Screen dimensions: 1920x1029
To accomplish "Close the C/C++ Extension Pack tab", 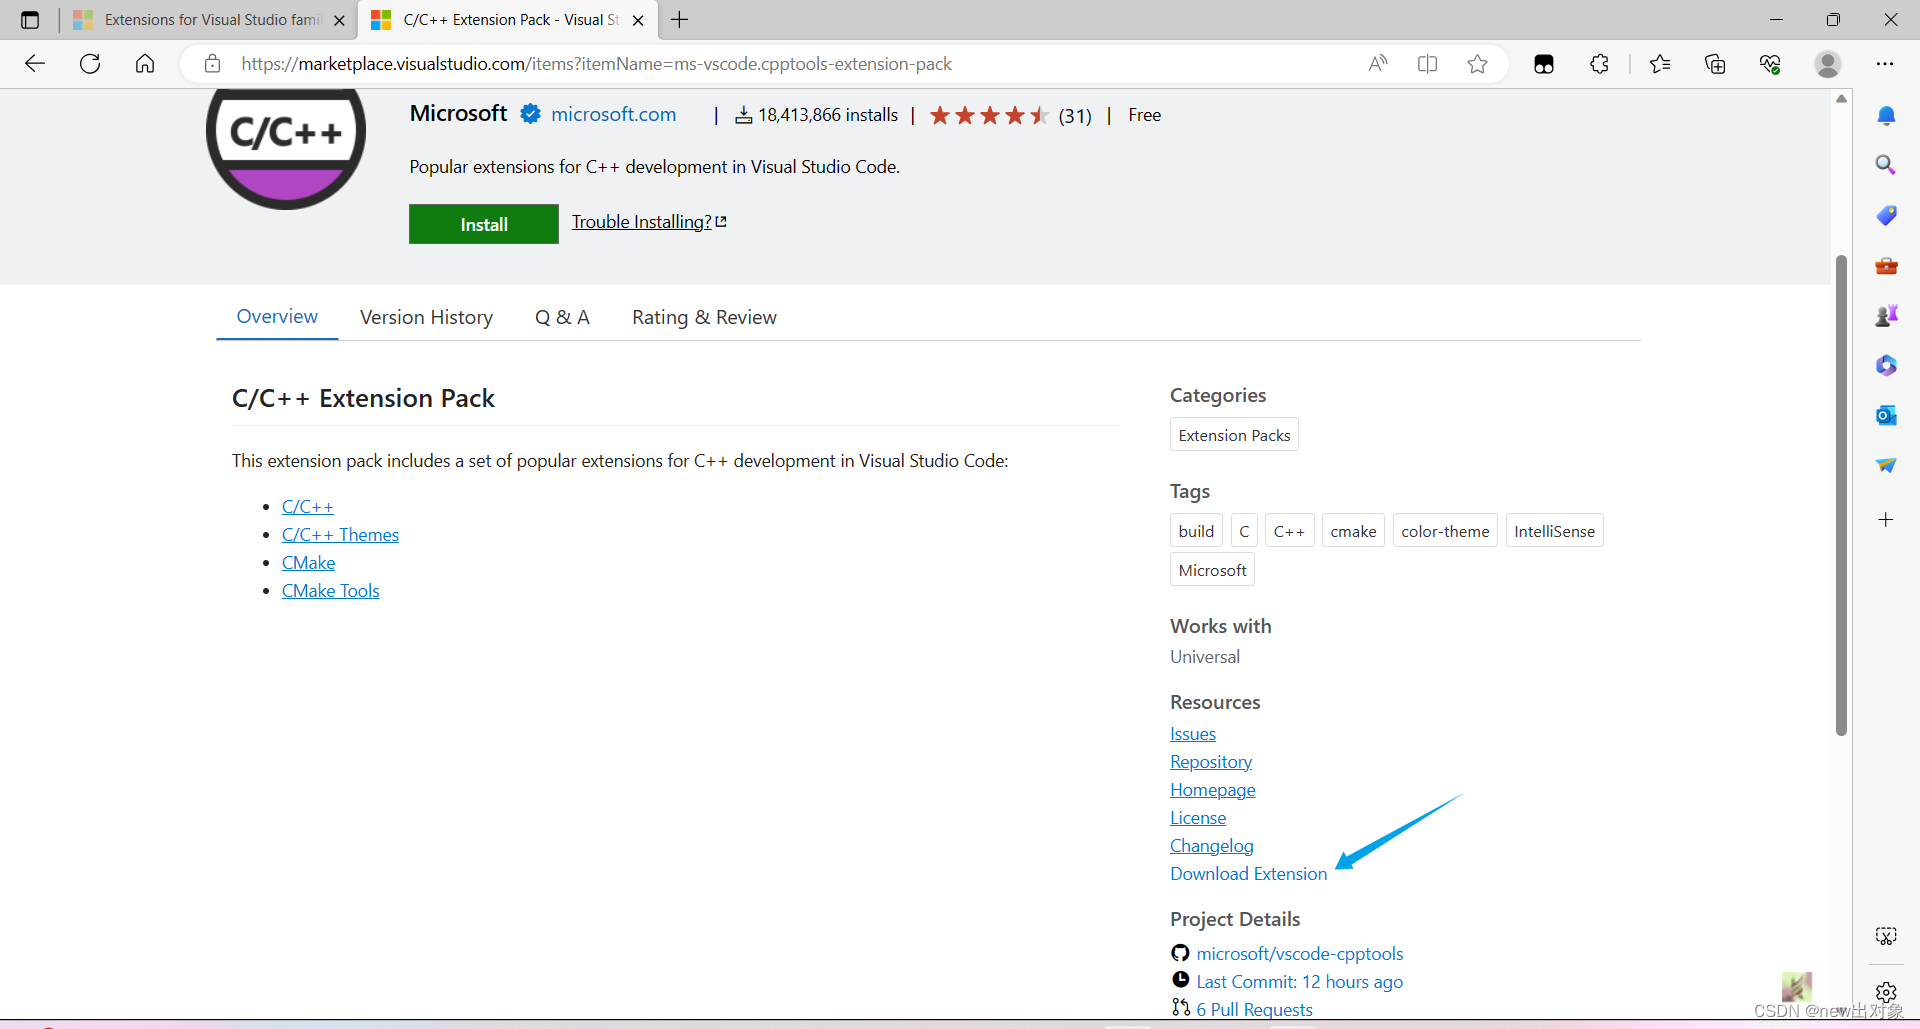I will (x=638, y=20).
